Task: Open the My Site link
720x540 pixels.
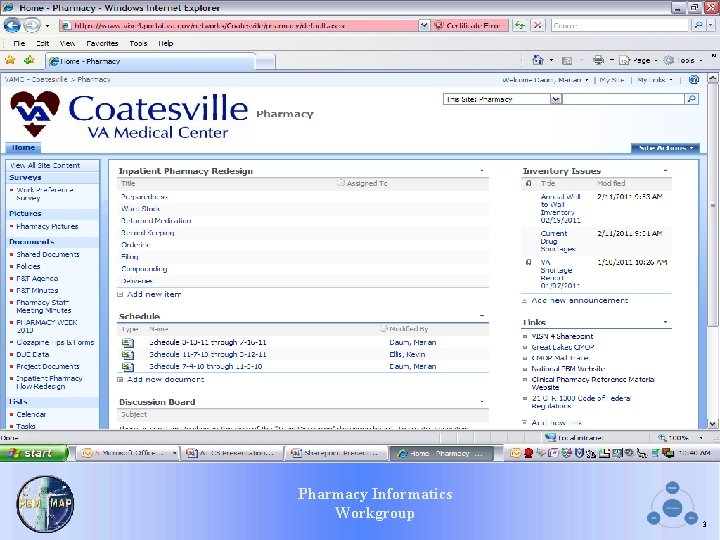Action: click(612, 79)
